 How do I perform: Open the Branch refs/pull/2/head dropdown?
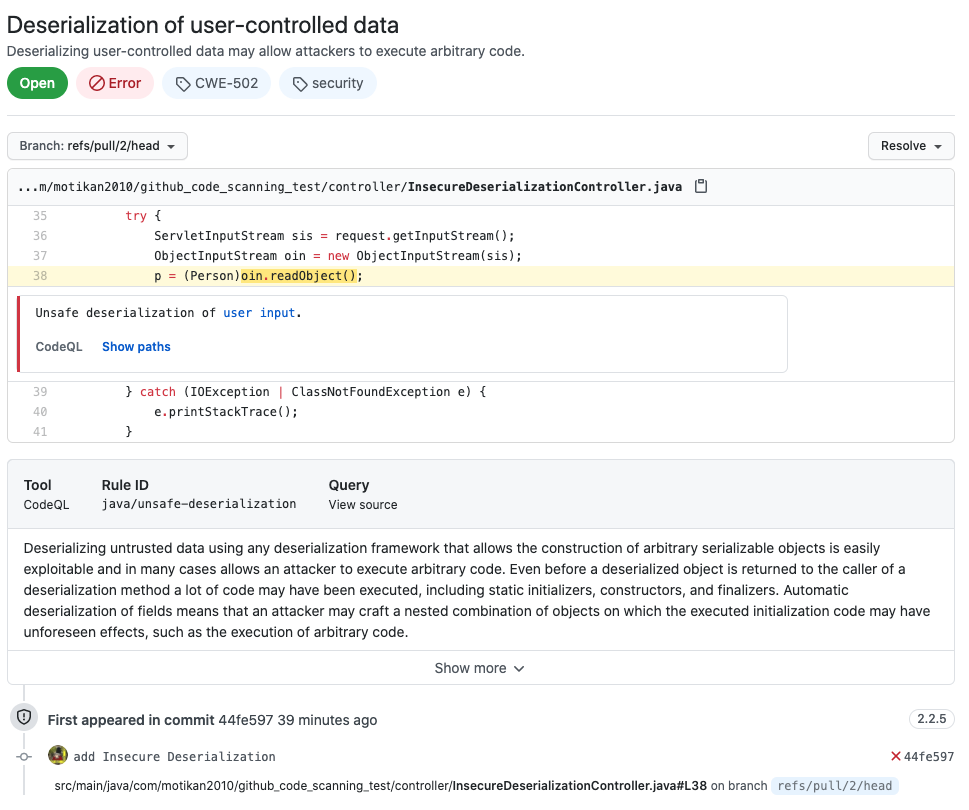(97, 146)
